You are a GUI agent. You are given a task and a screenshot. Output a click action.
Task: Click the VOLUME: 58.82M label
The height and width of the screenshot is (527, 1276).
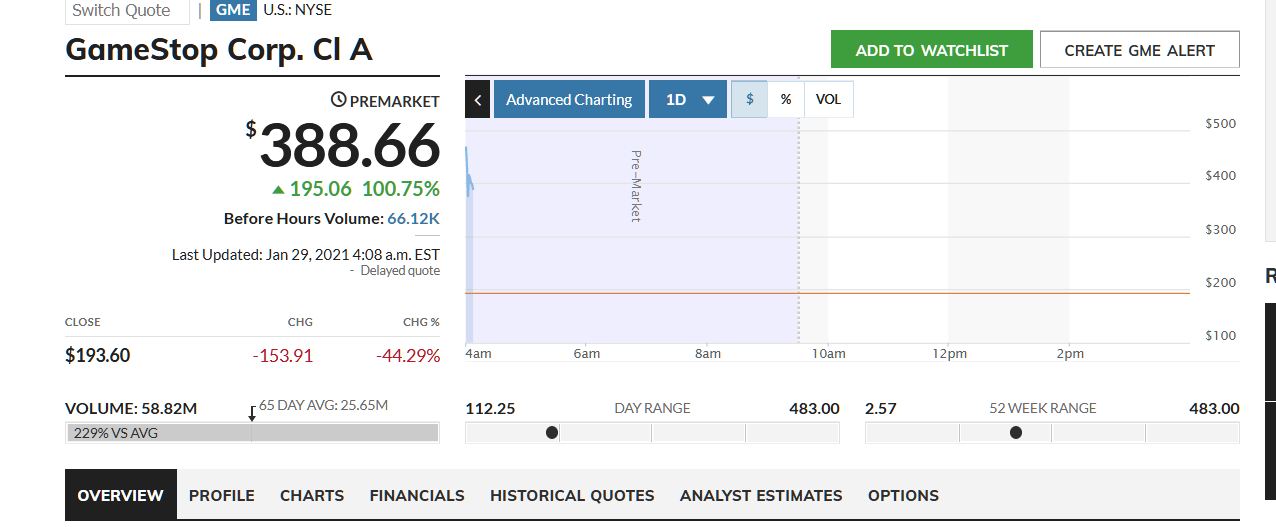[131, 408]
